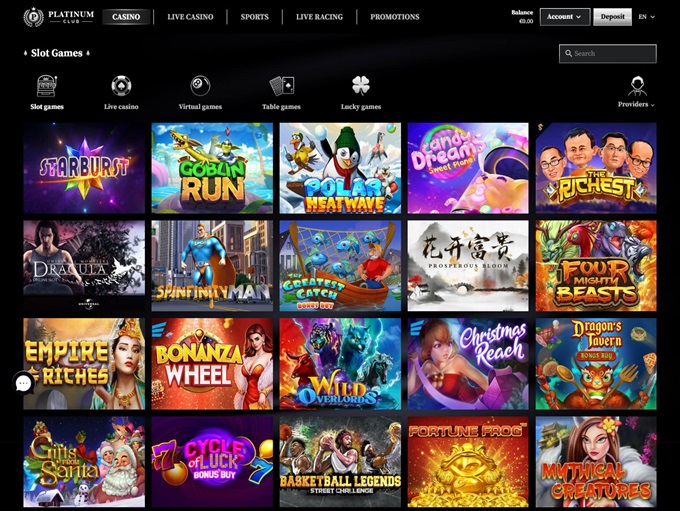The height and width of the screenshot is (511, 680).
Task: Go to the Sports tab
Action: coord(255,17)
